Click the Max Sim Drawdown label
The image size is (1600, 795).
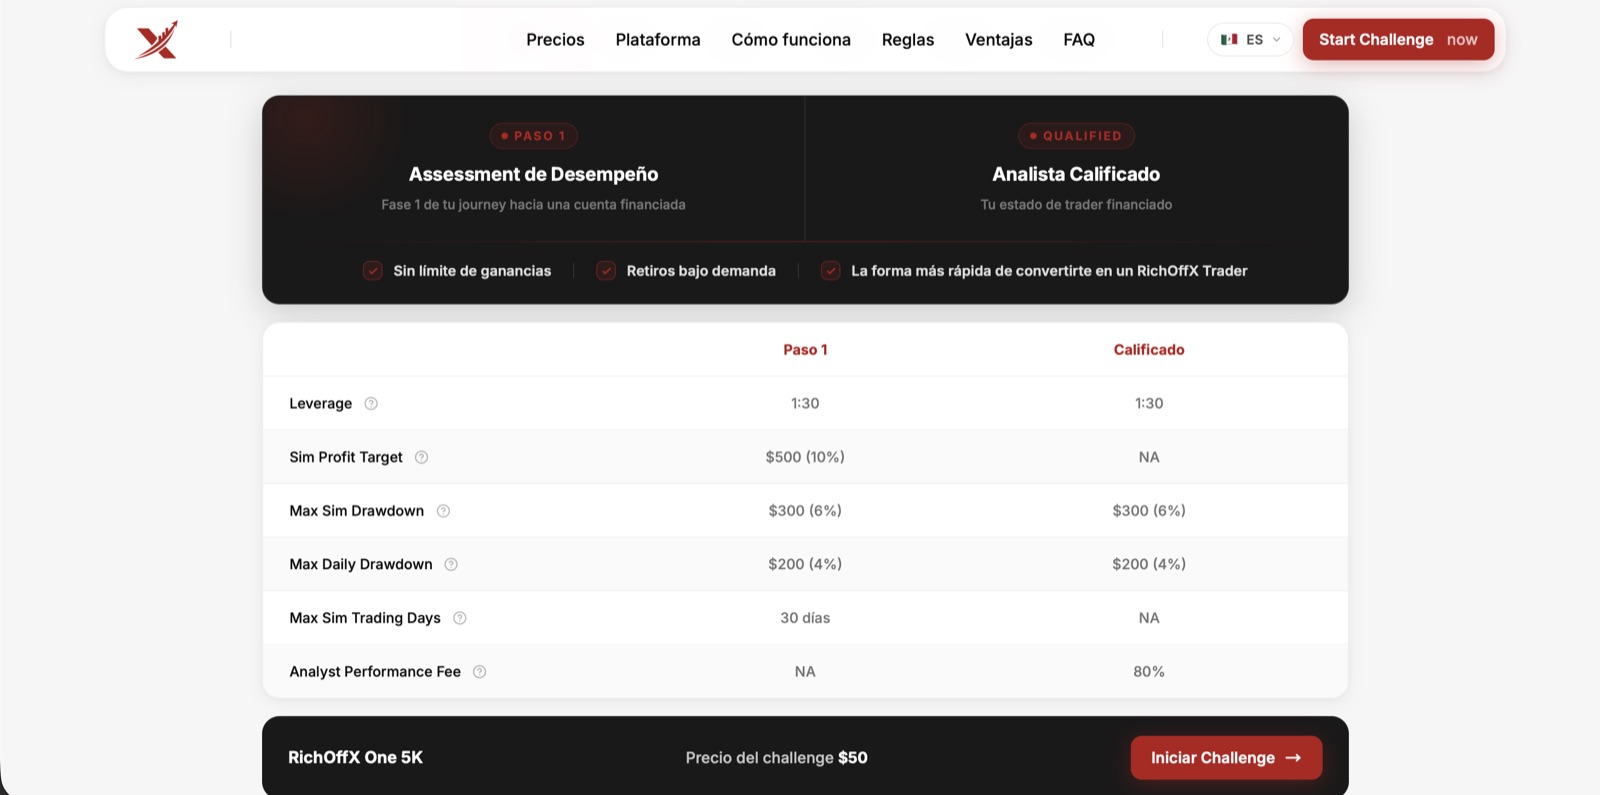pos(357,511)
